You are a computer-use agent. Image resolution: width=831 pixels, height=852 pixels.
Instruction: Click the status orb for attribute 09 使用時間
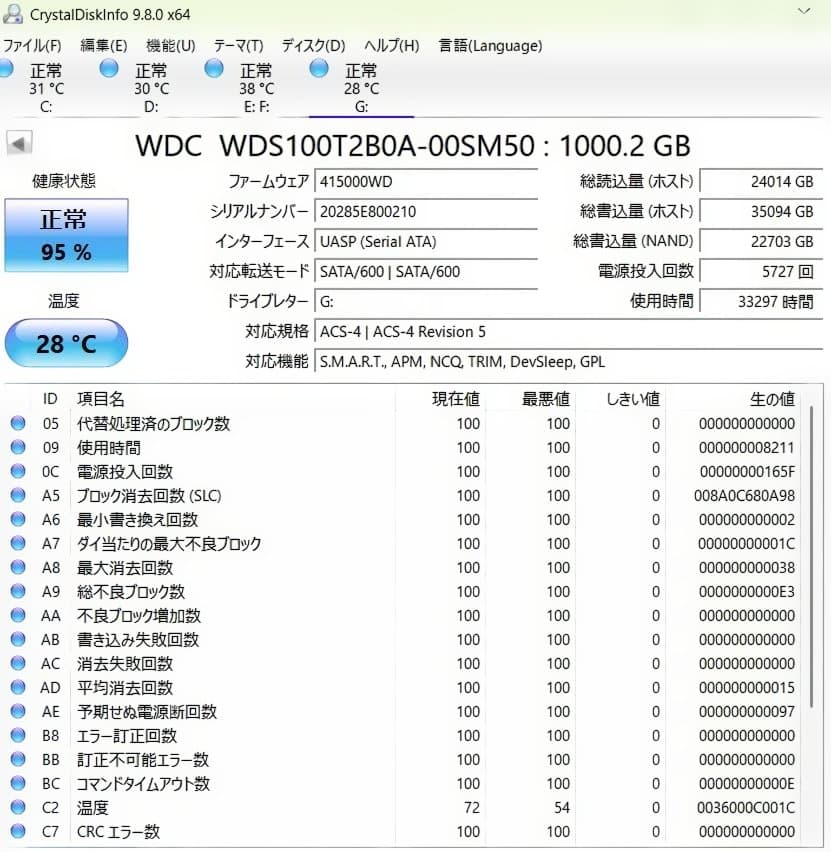click(x=18, y=447)
